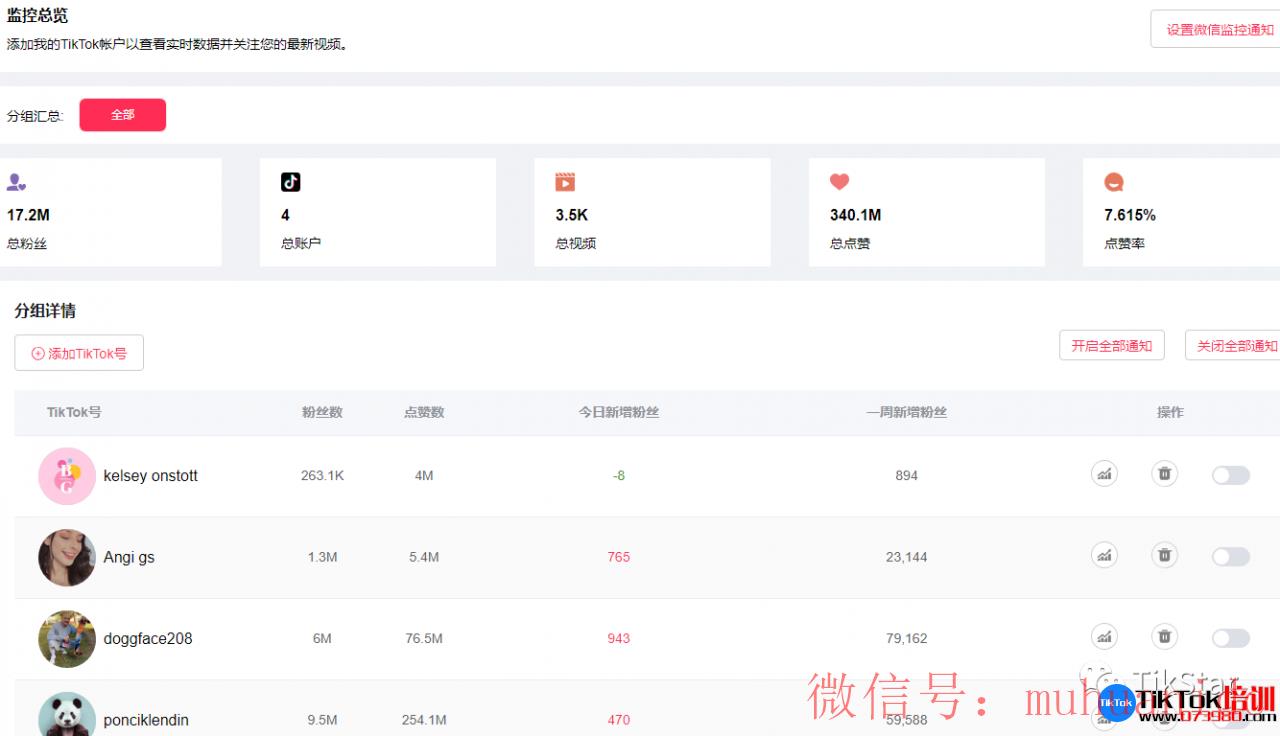Click the 分组详情 section heading
Viewport: 1280px width, 736px height.
pyautogui.click(x=45, y=311)
